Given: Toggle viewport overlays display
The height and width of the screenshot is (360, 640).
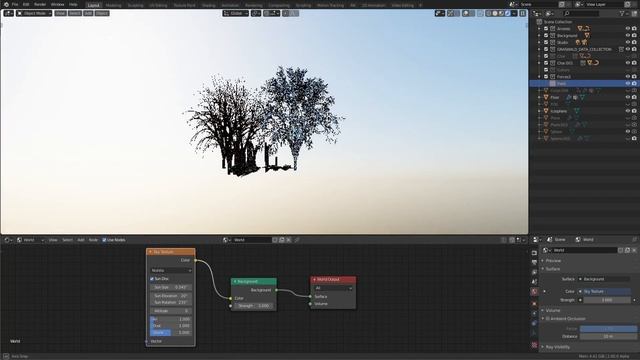Looking at the screenshot, I should [x=466, y=13].
